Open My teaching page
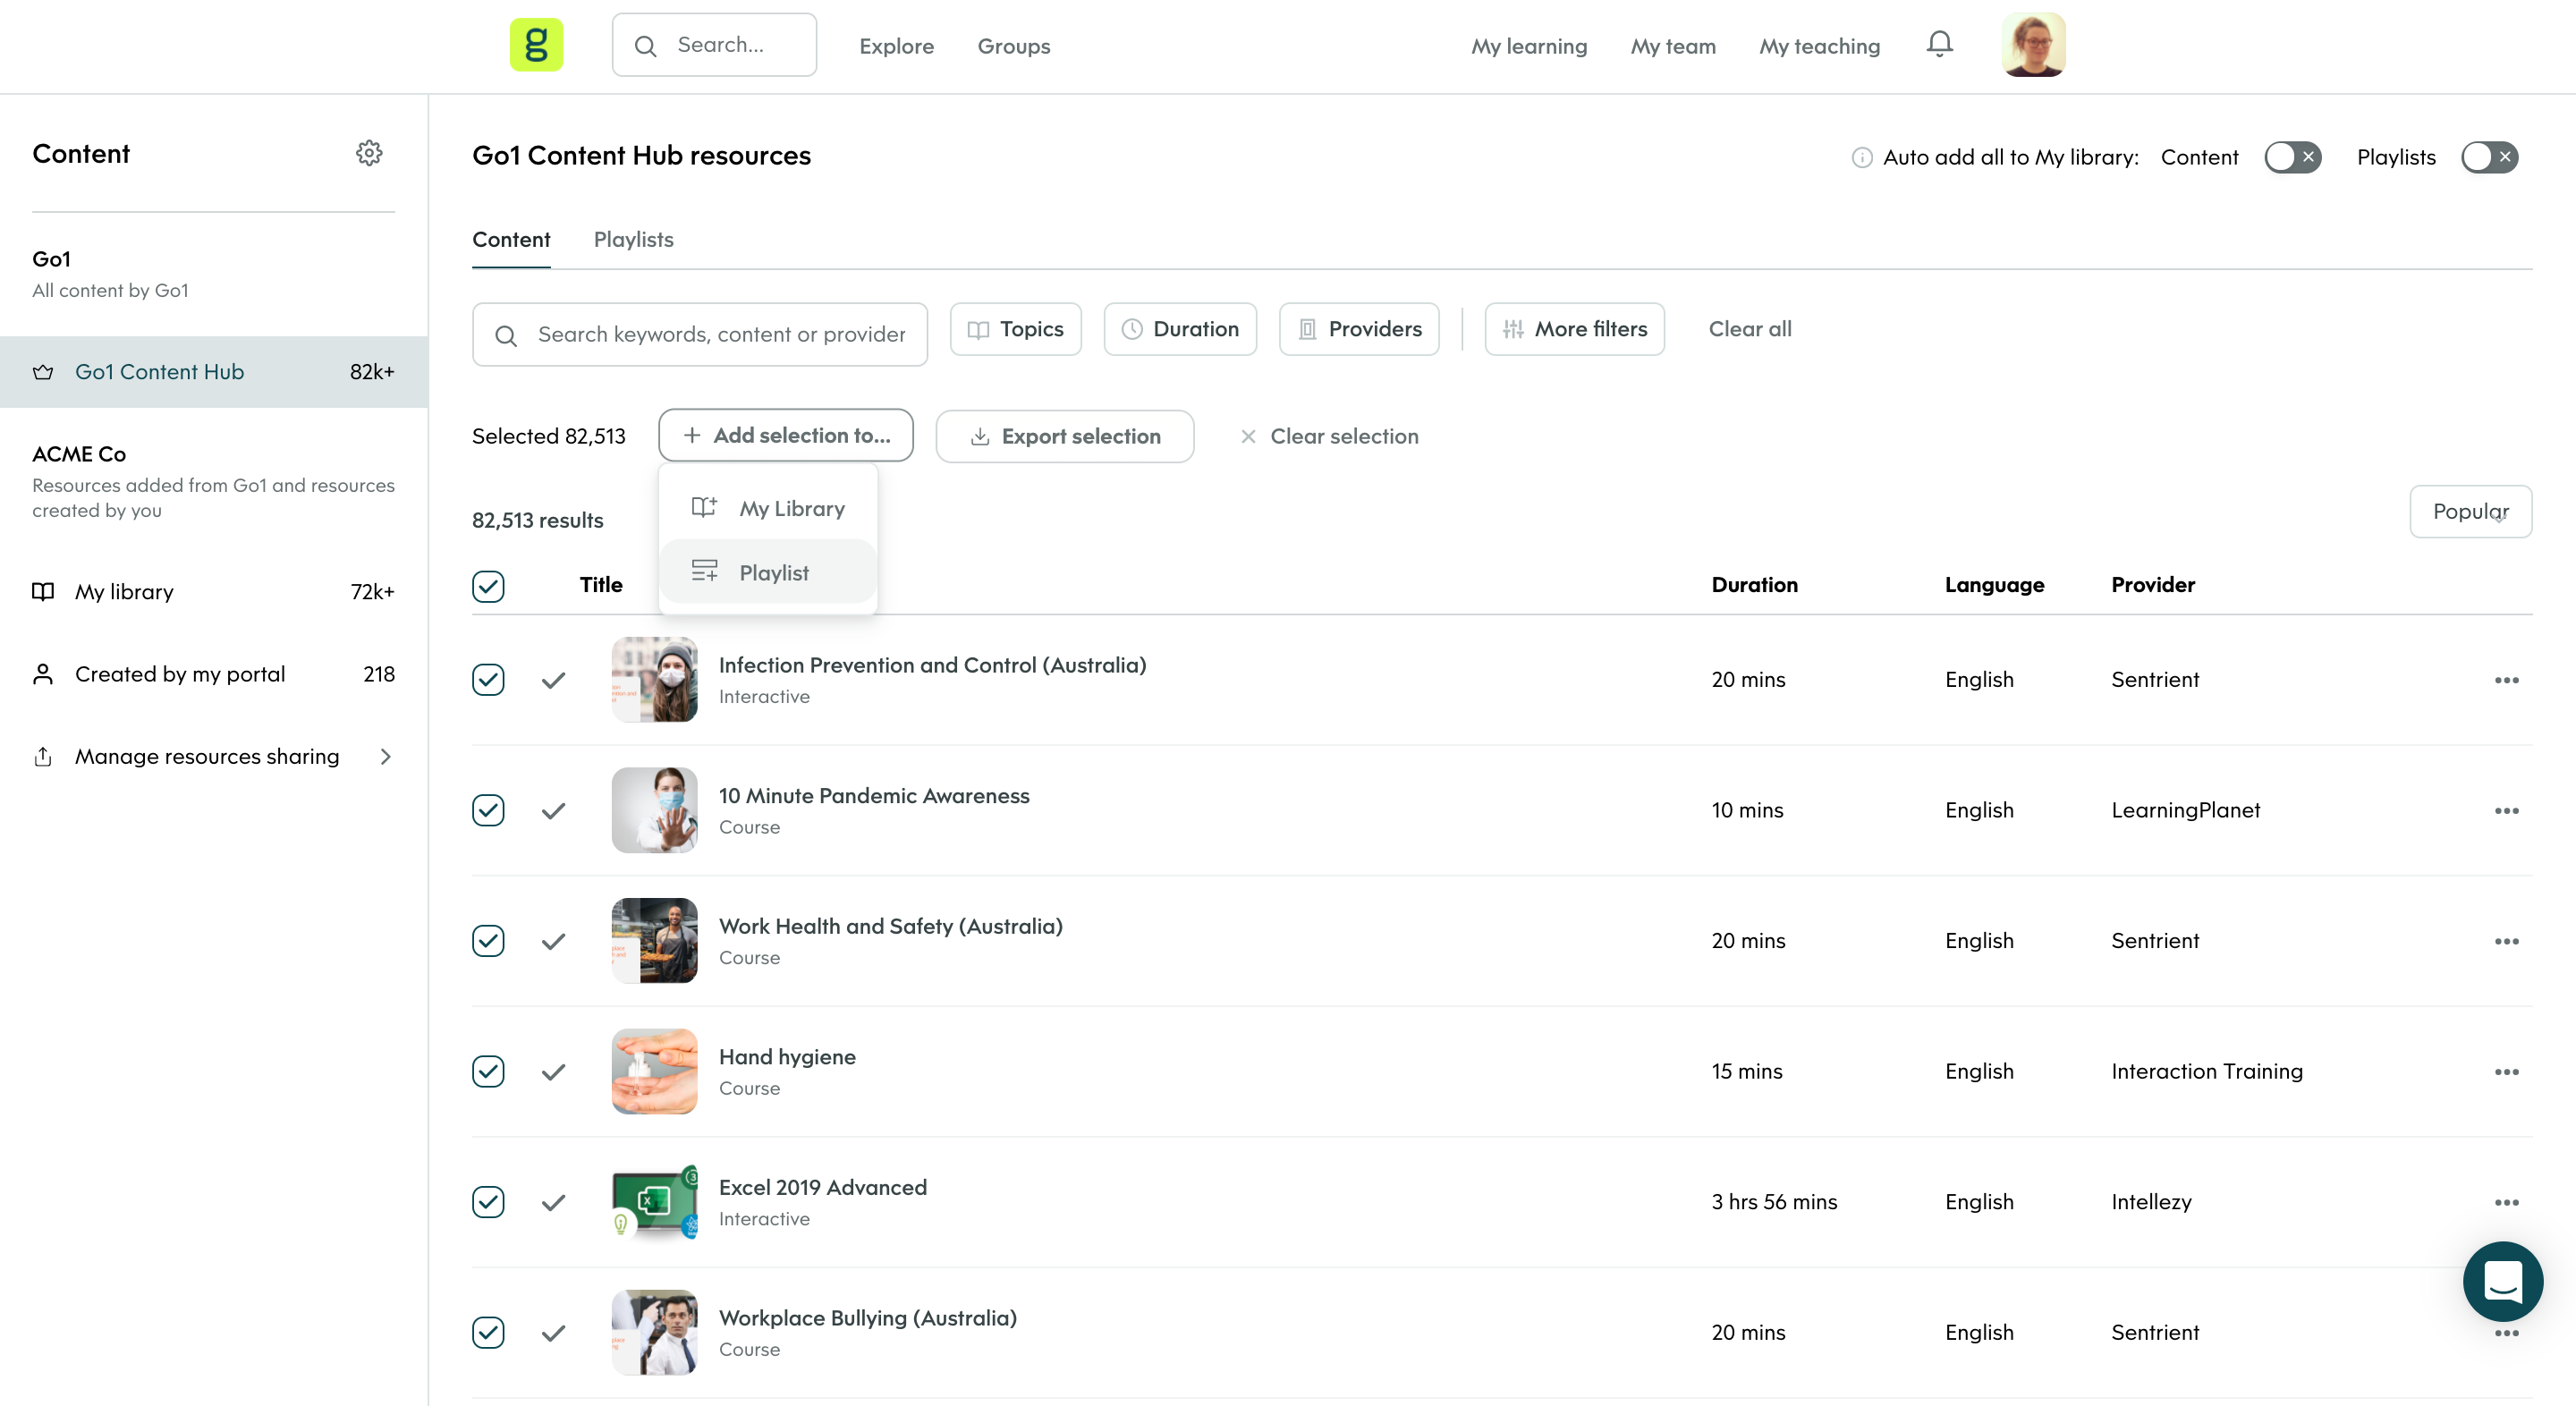 [x=1819, y=46]
